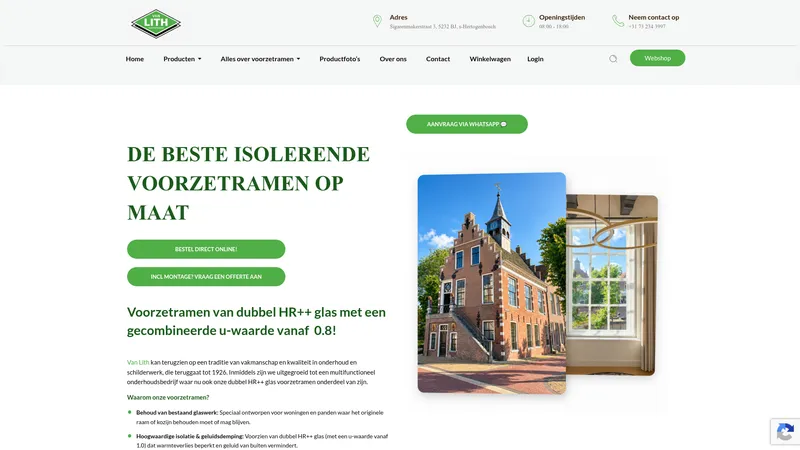Click the Behoud van bestaand glaswerk bullet

(260, 417)
